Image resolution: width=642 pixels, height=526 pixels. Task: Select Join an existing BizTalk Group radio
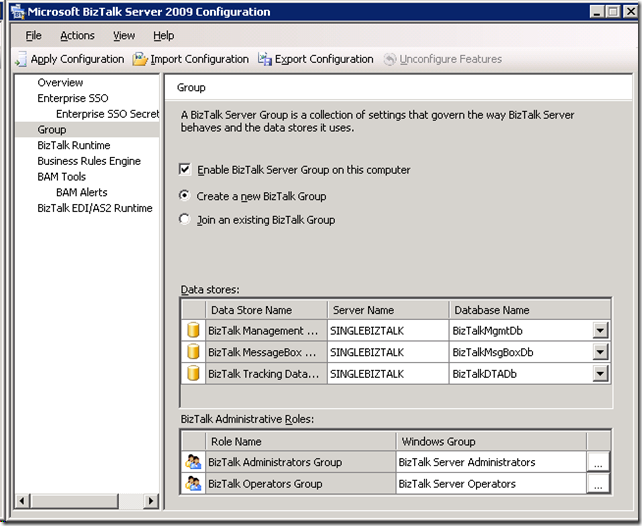[x=185, y=219]
